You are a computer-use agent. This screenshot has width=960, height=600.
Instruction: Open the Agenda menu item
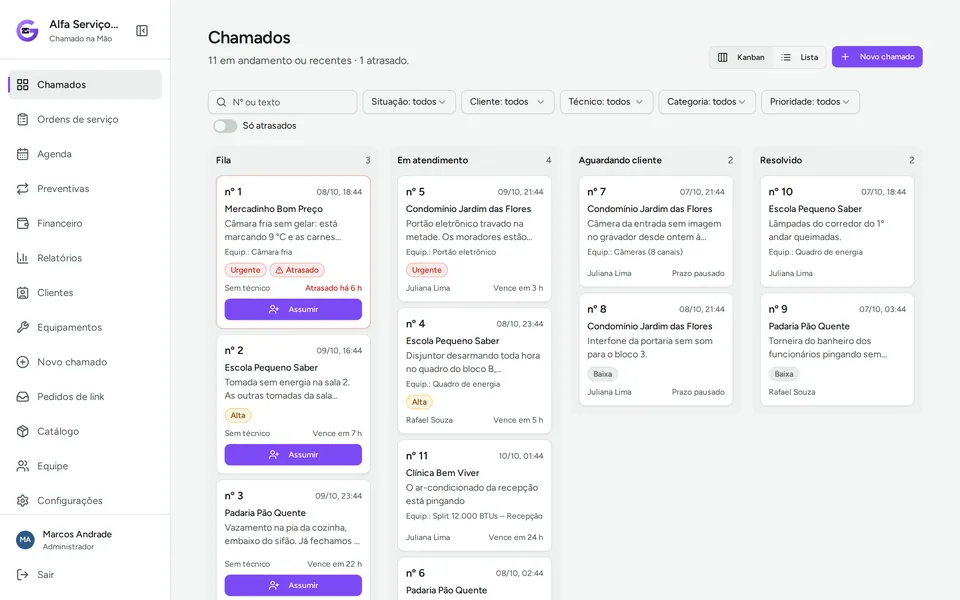85,154
